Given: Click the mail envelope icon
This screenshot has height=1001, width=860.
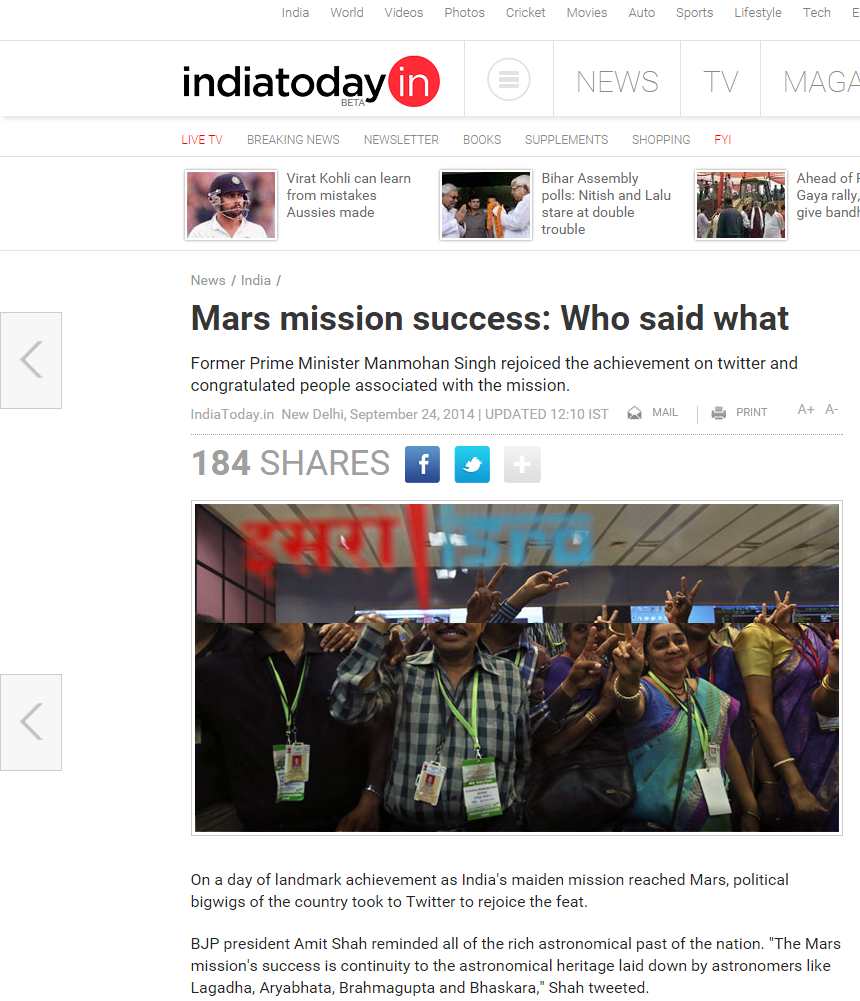Looking at the screenshot, I should pos(634,413).
